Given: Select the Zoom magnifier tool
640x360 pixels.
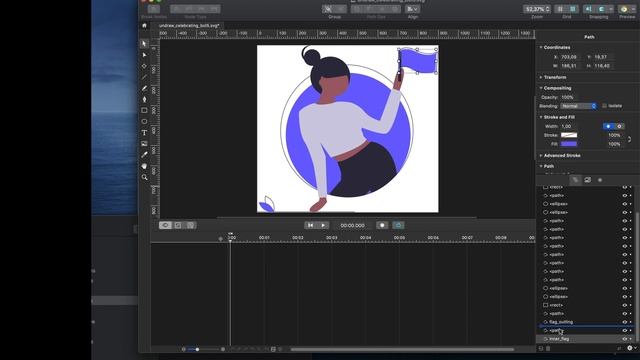Looking at the screenshot, I should coord(144,177).
